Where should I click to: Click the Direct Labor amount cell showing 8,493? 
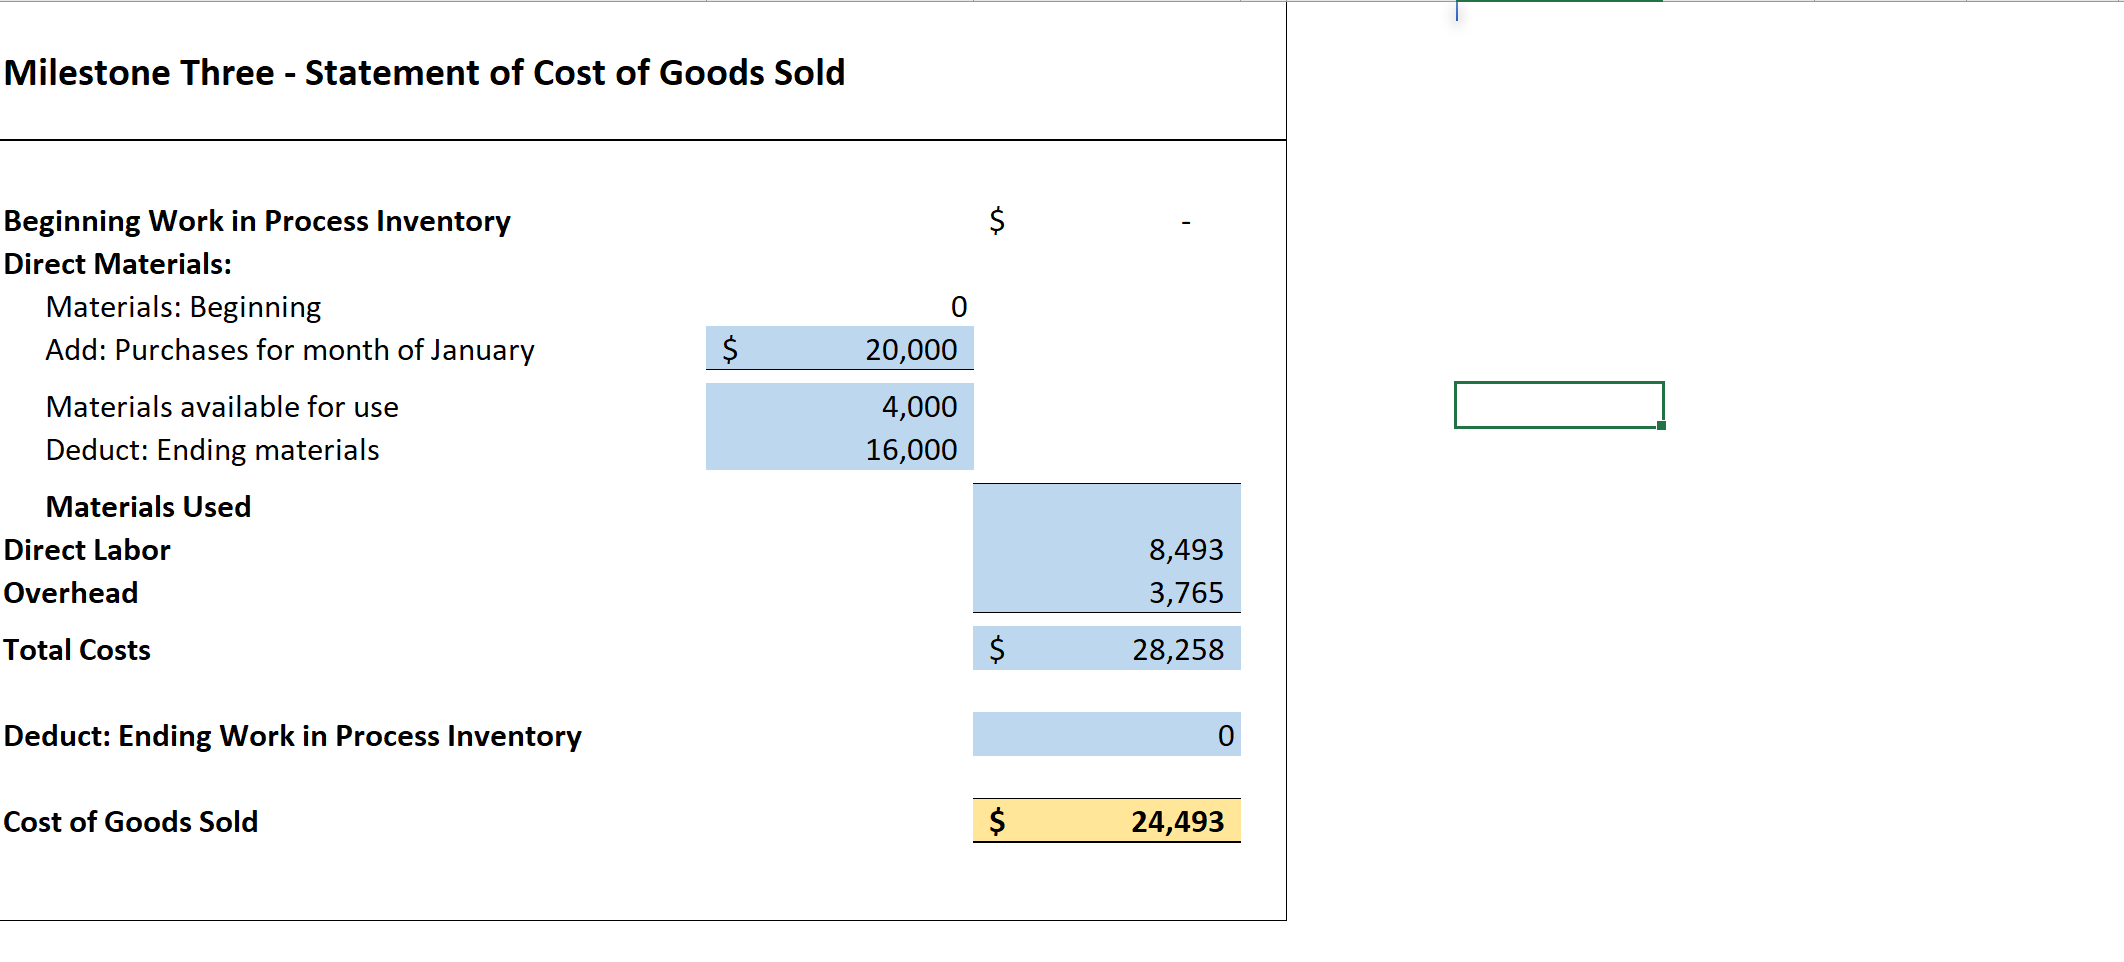(1105, 549)
